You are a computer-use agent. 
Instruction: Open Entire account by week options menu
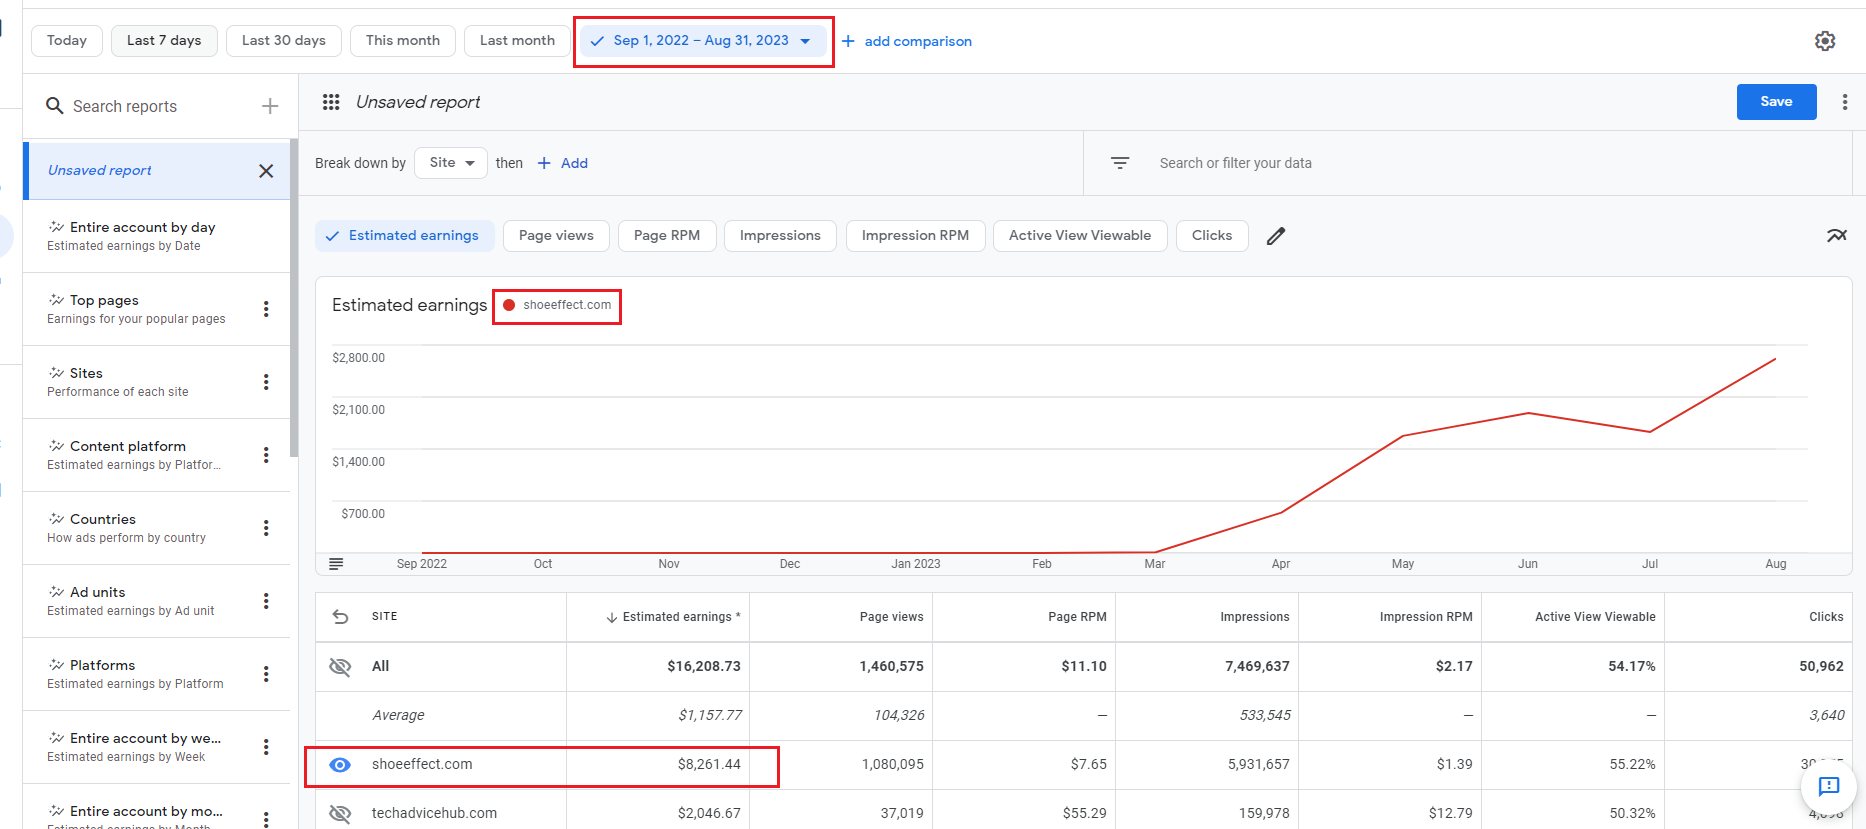point(266,747)
